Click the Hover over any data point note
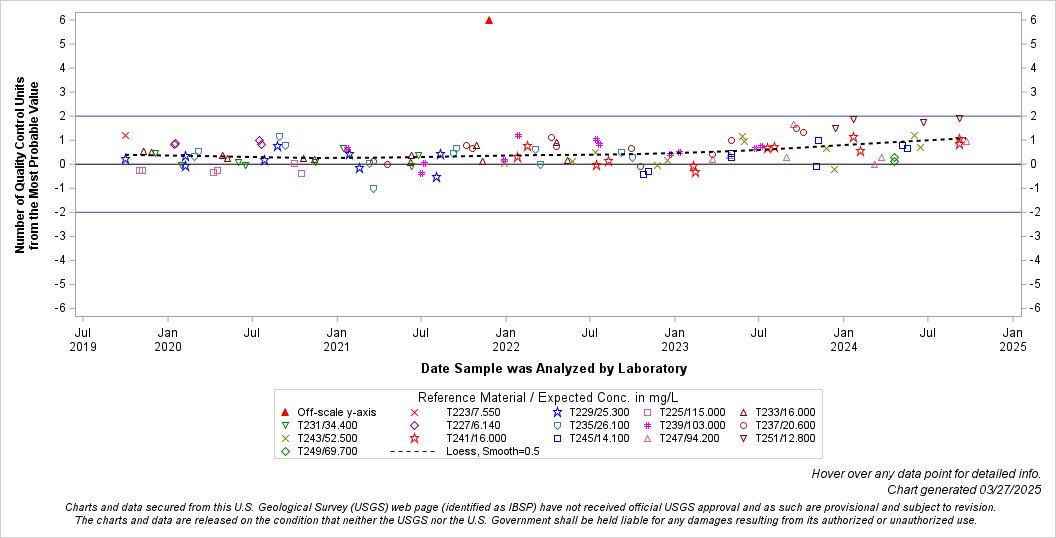The image size is (1056, 538). tap(926, 474)
